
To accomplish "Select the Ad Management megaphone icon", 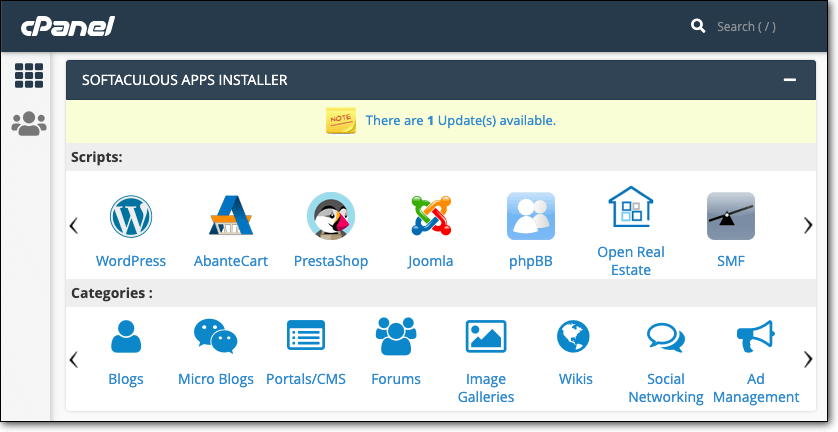I will tap(755, 336).
